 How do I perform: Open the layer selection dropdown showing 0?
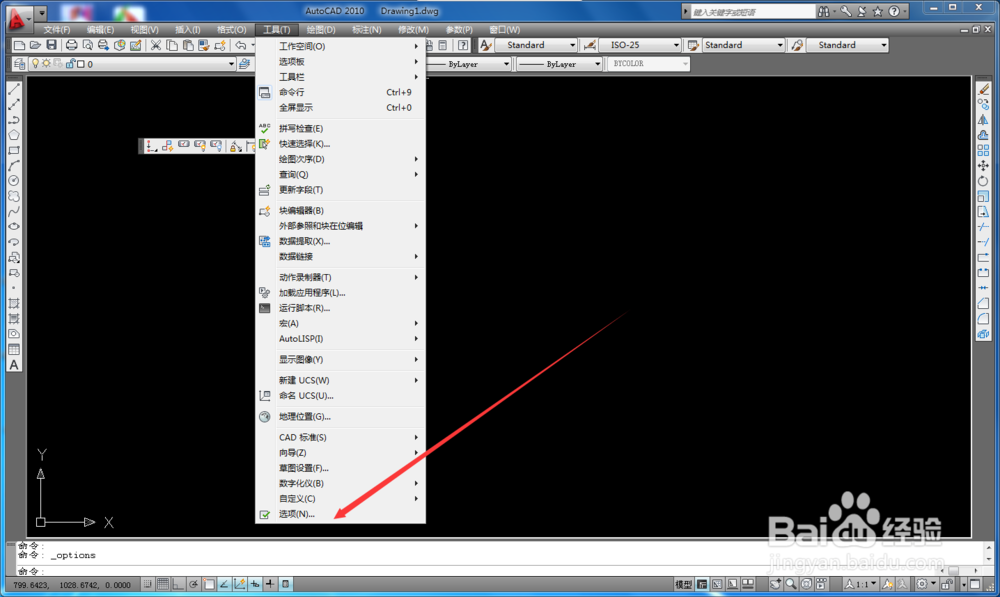pyautogui.click(x=132, y=64)
